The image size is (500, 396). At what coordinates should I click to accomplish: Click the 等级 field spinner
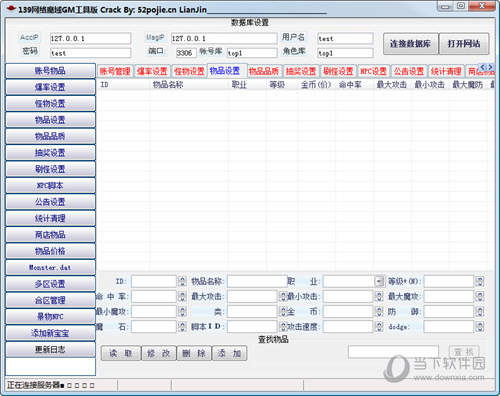[x=480, y=282]
